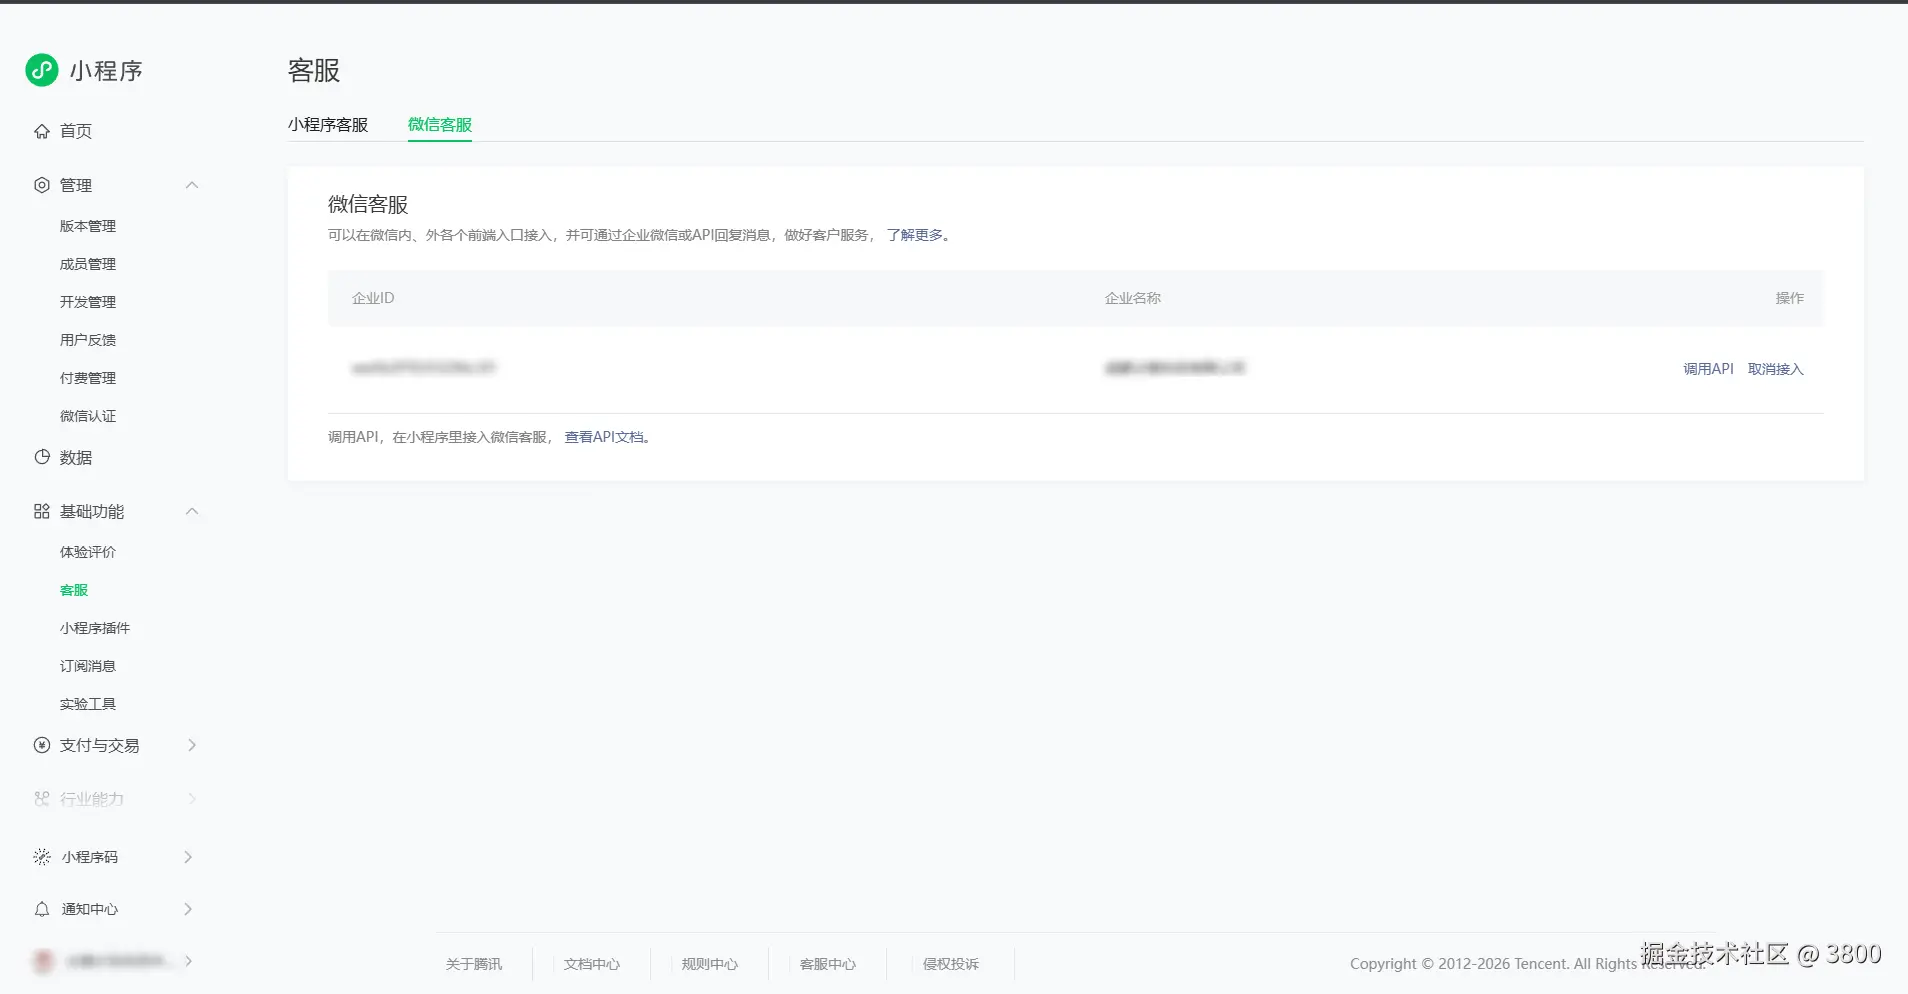The width and height of the screenshot is (1908, 994).
Task: Open 成员管理 in the sidebar
Action: click(x=88, y=264)
